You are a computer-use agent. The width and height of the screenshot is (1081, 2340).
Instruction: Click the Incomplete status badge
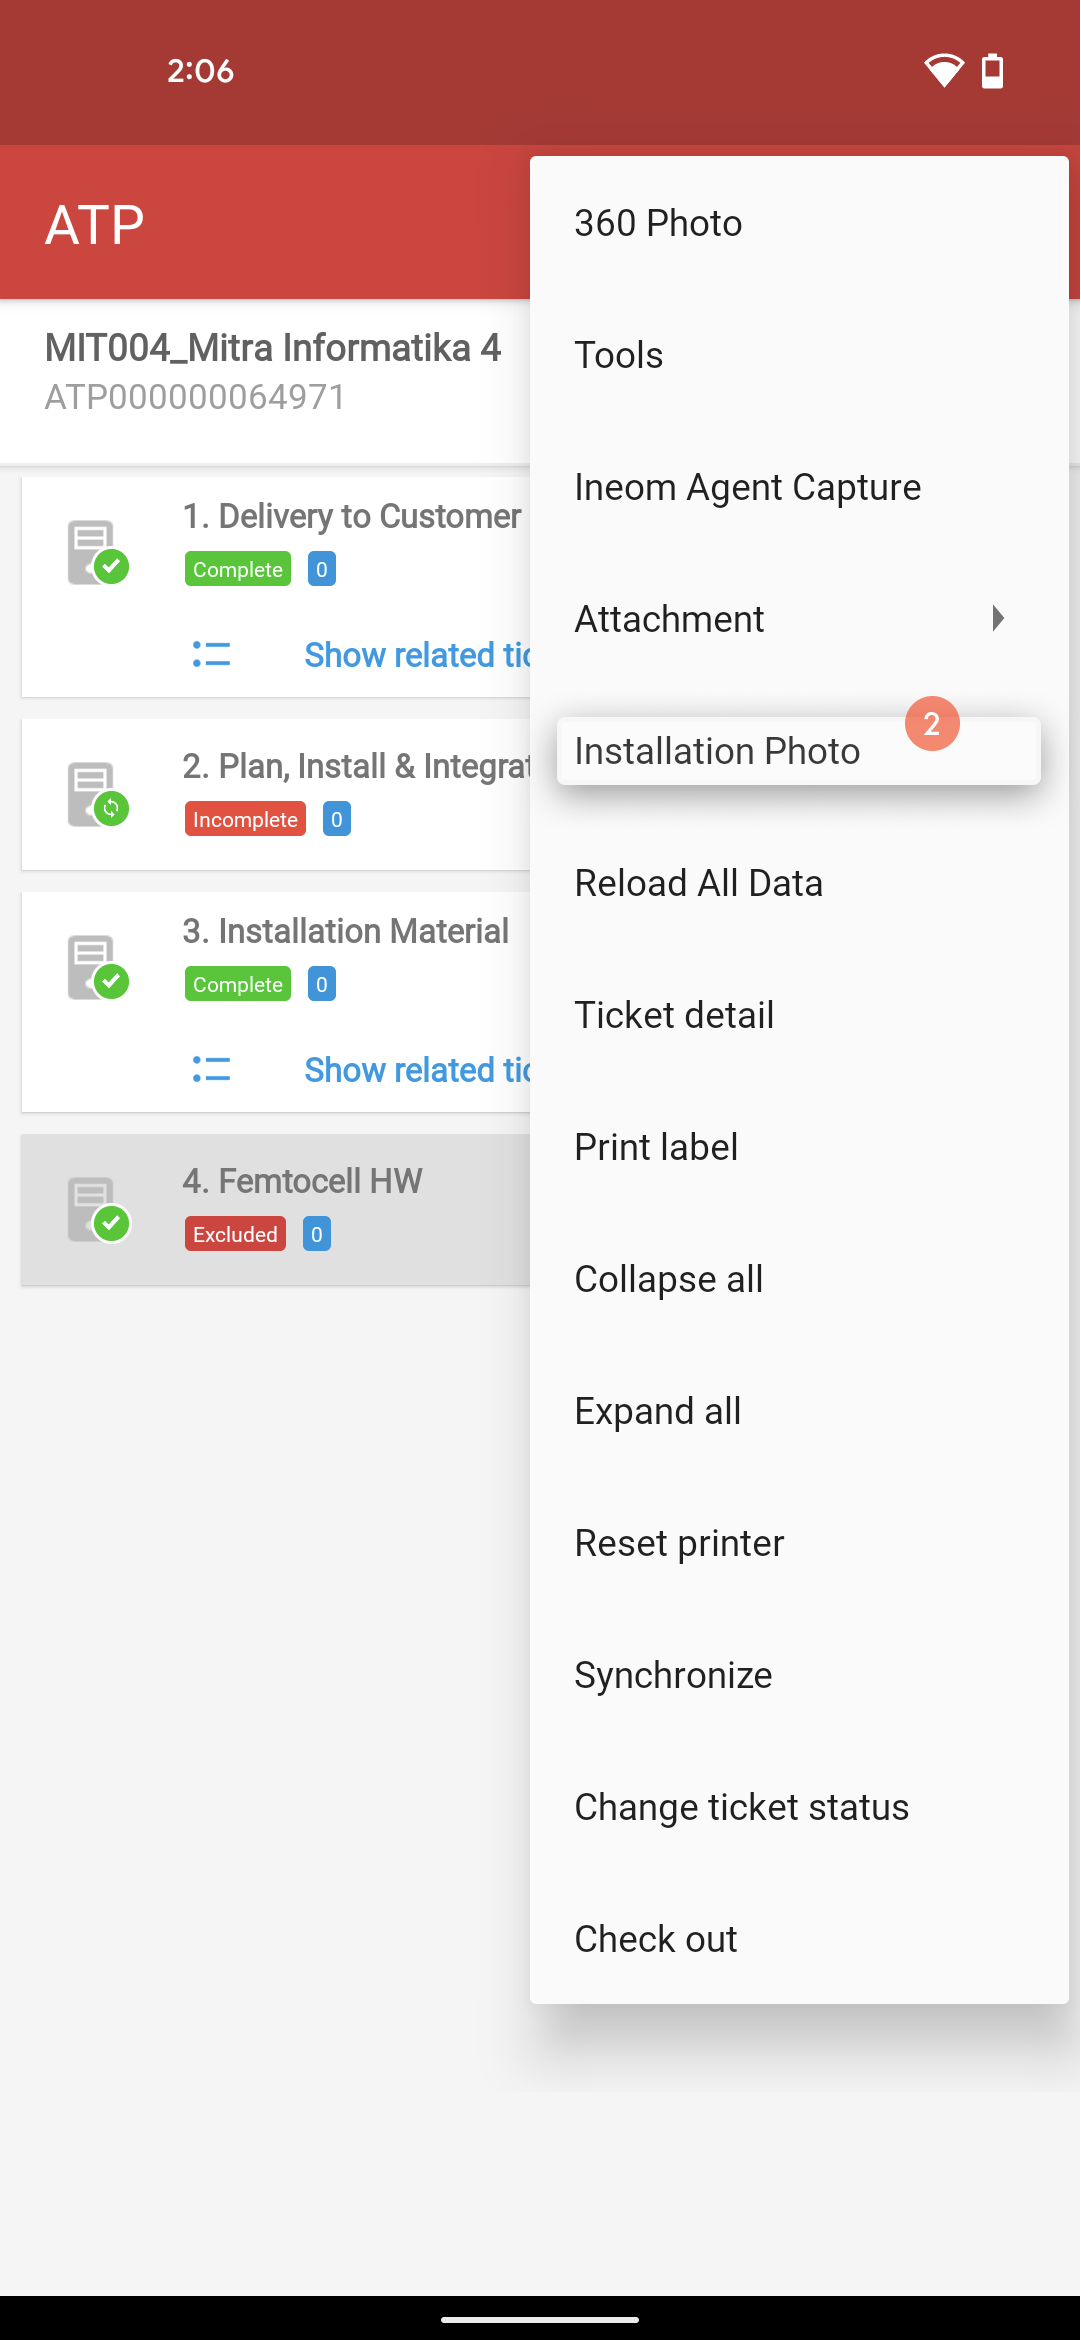(245, 819)
